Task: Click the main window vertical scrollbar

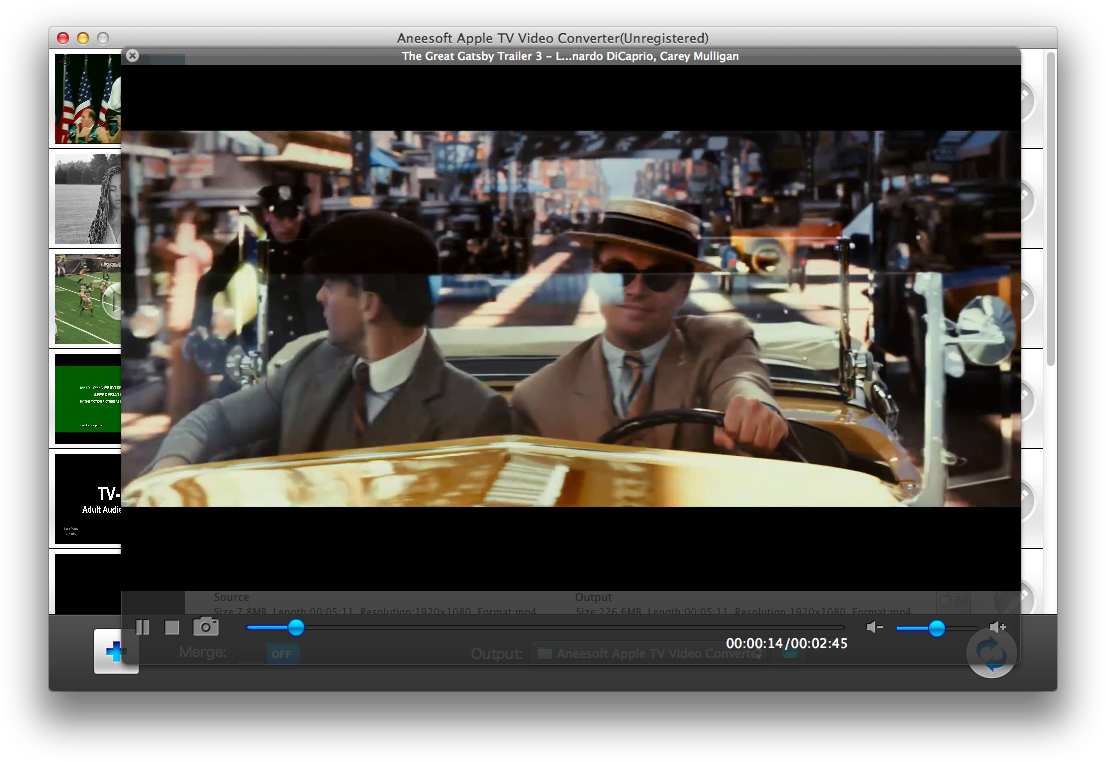Action: 1051,209
